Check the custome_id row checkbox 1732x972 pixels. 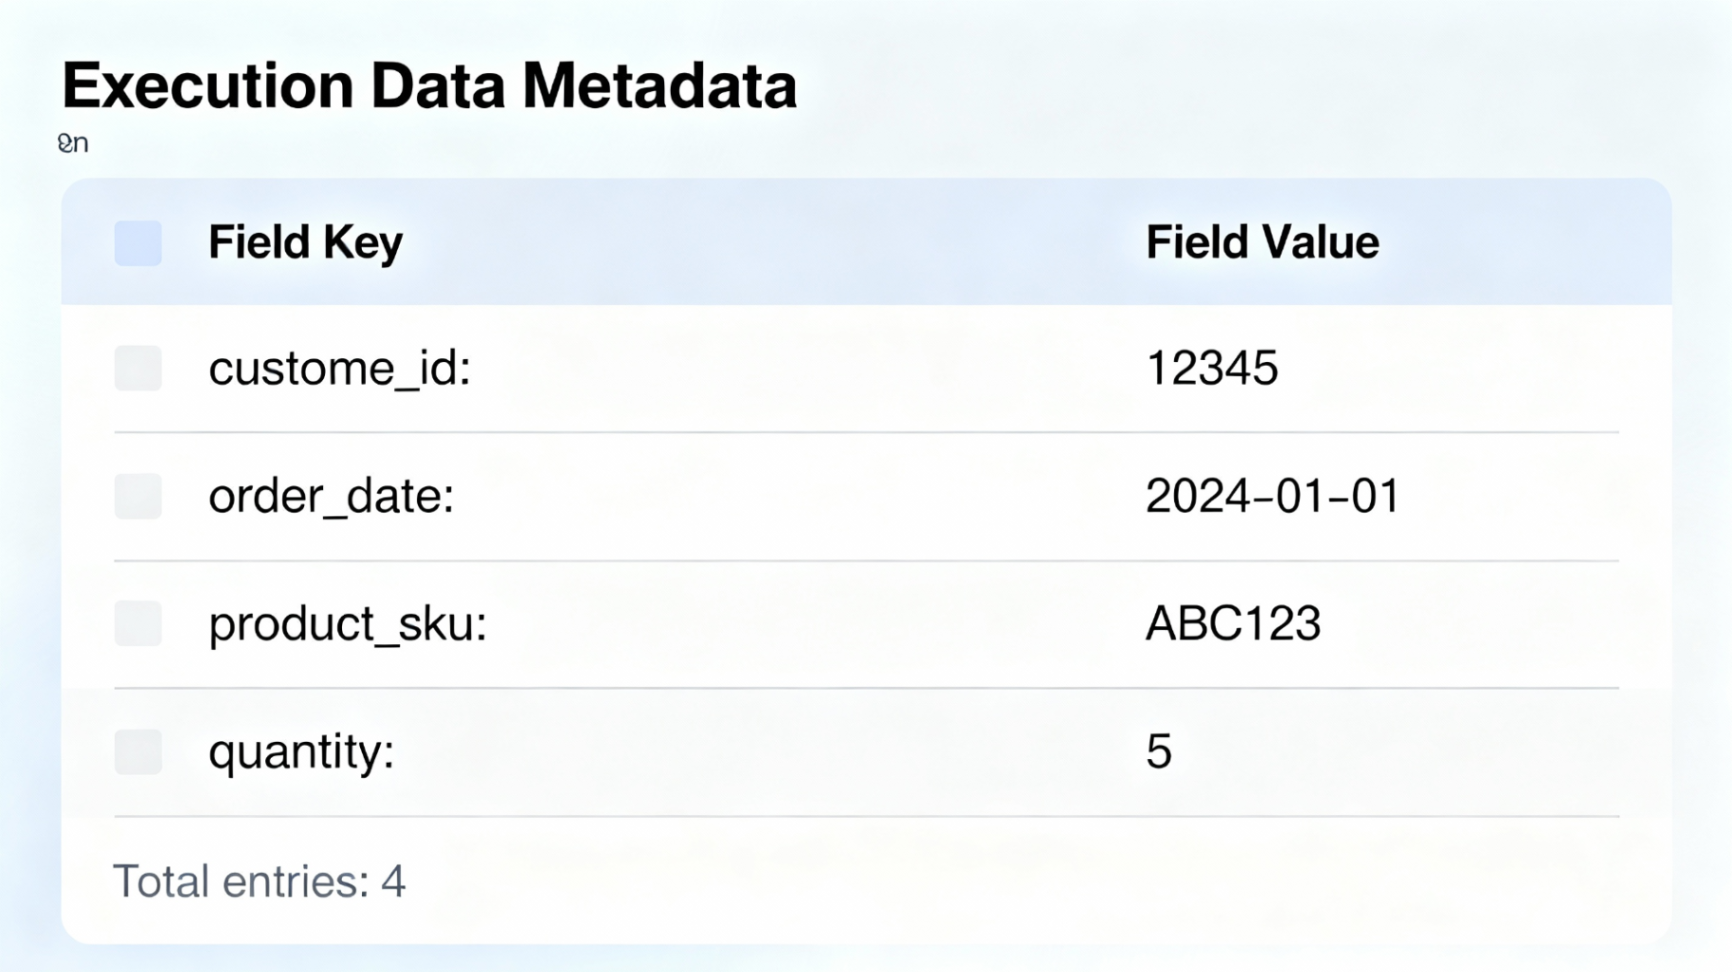[x=138, y=369]
